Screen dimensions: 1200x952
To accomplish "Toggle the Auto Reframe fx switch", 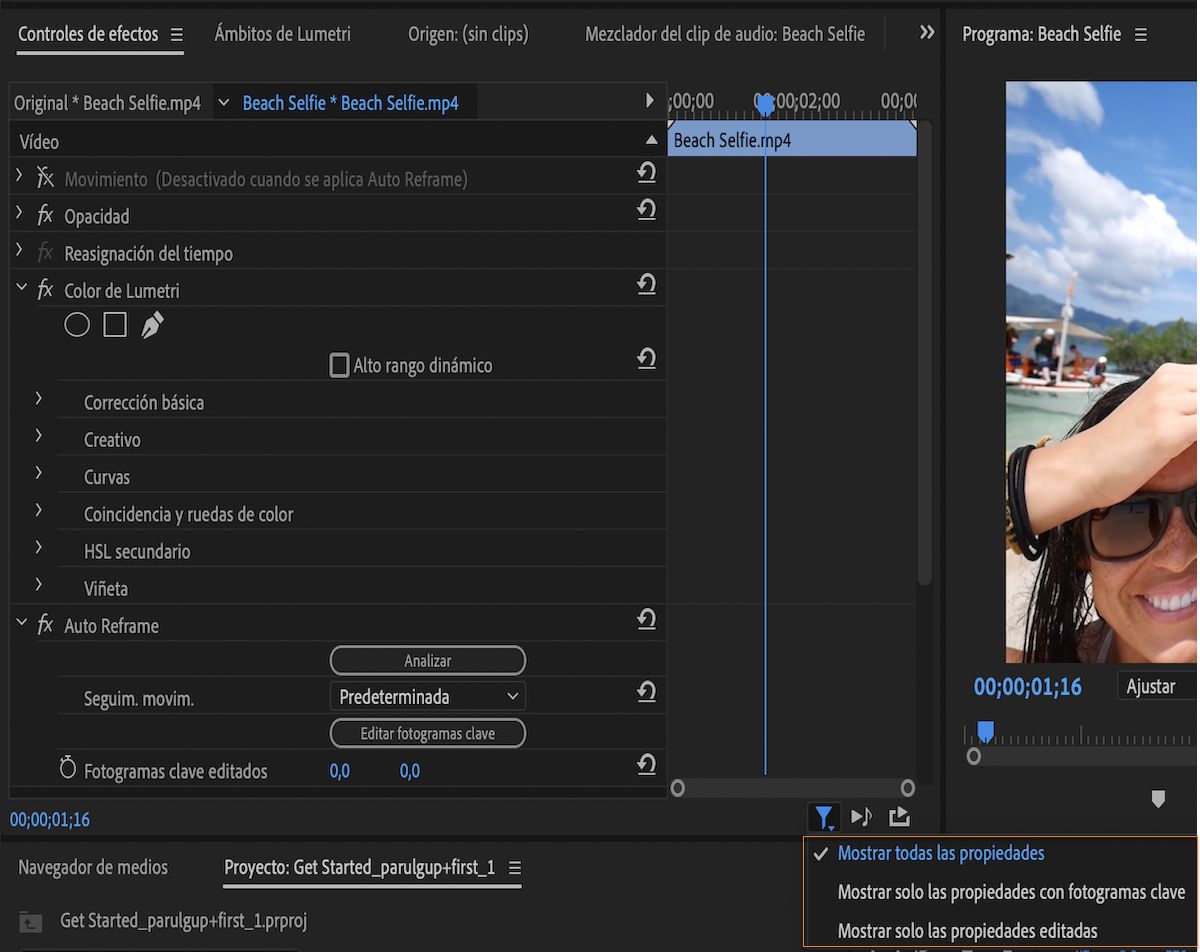I will pyautogui.click(x=45, y=626).
